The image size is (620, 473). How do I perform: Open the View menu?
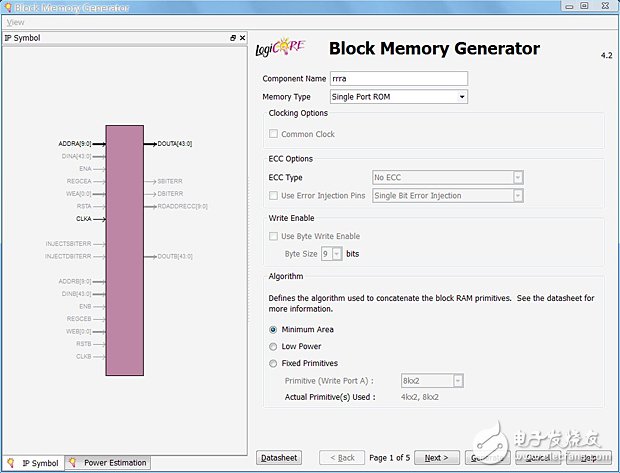point(16,22)
